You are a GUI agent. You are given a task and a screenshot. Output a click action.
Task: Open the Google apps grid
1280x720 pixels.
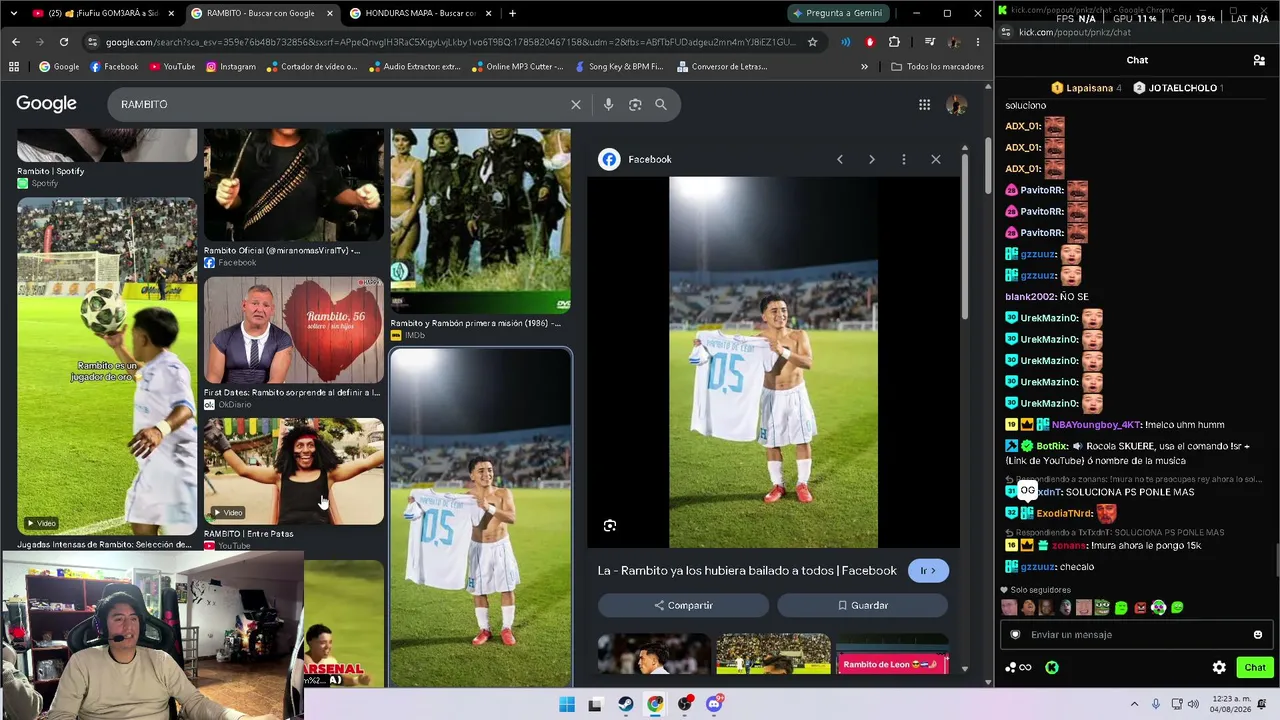924,104
